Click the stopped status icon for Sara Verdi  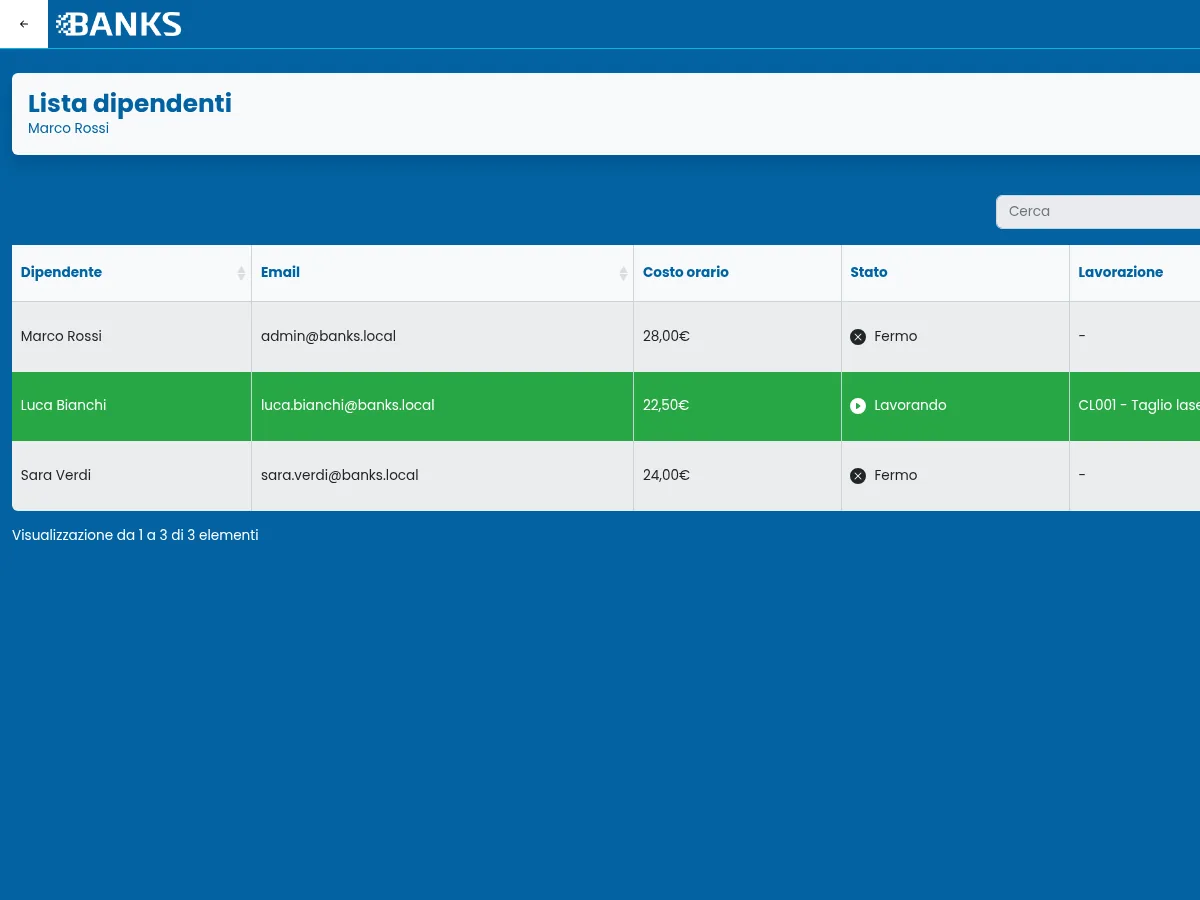click(858, 476)
